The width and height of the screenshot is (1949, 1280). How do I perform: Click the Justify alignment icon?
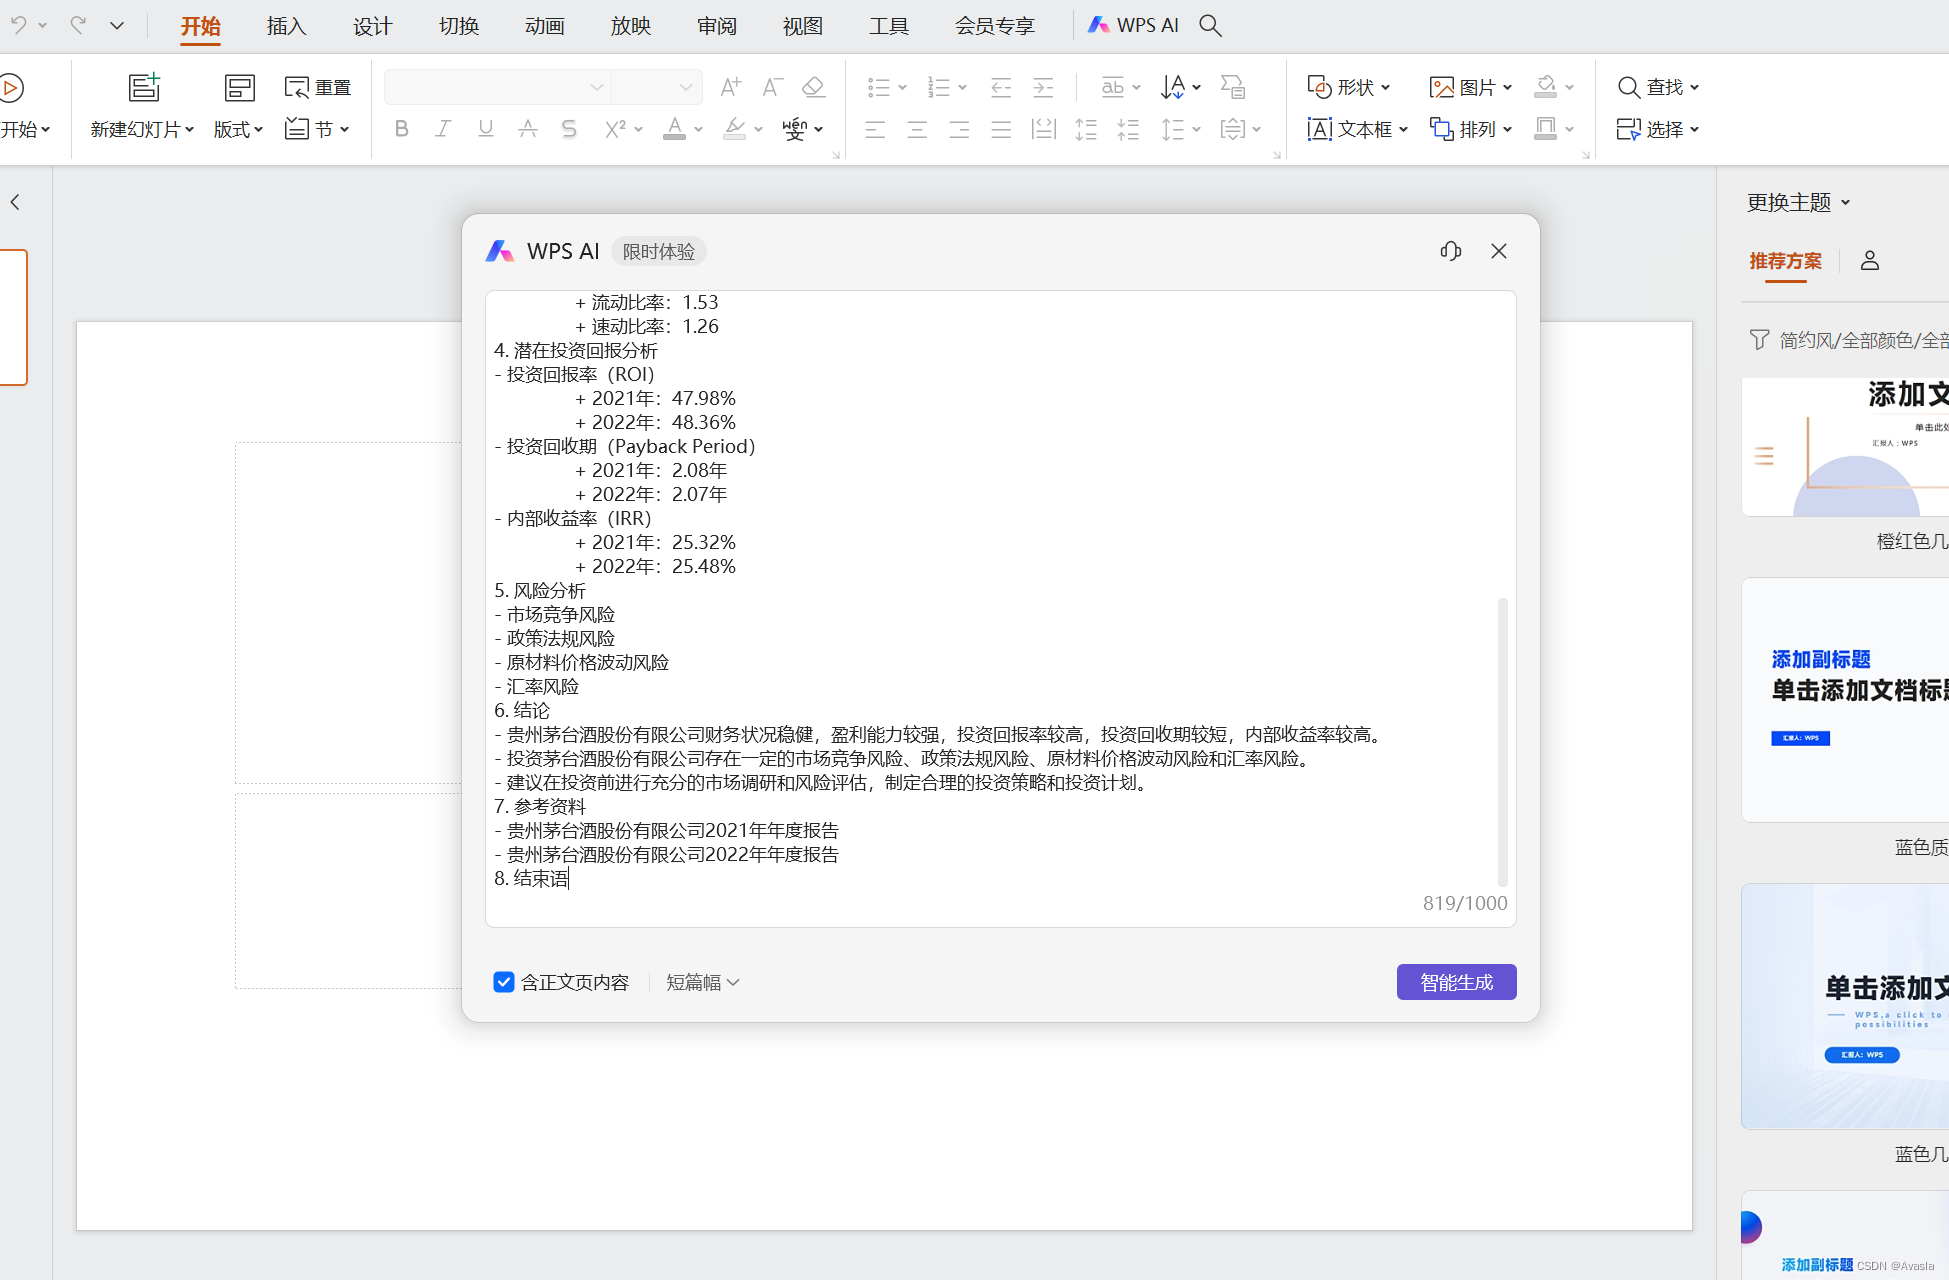pos(1001,129)
